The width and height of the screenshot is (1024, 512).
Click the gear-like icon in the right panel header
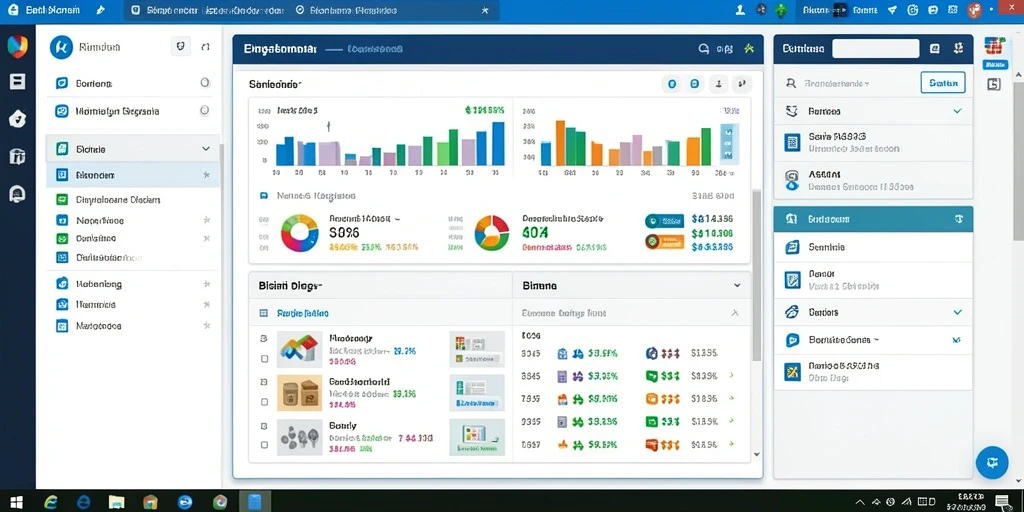click(x=958, y=48)
